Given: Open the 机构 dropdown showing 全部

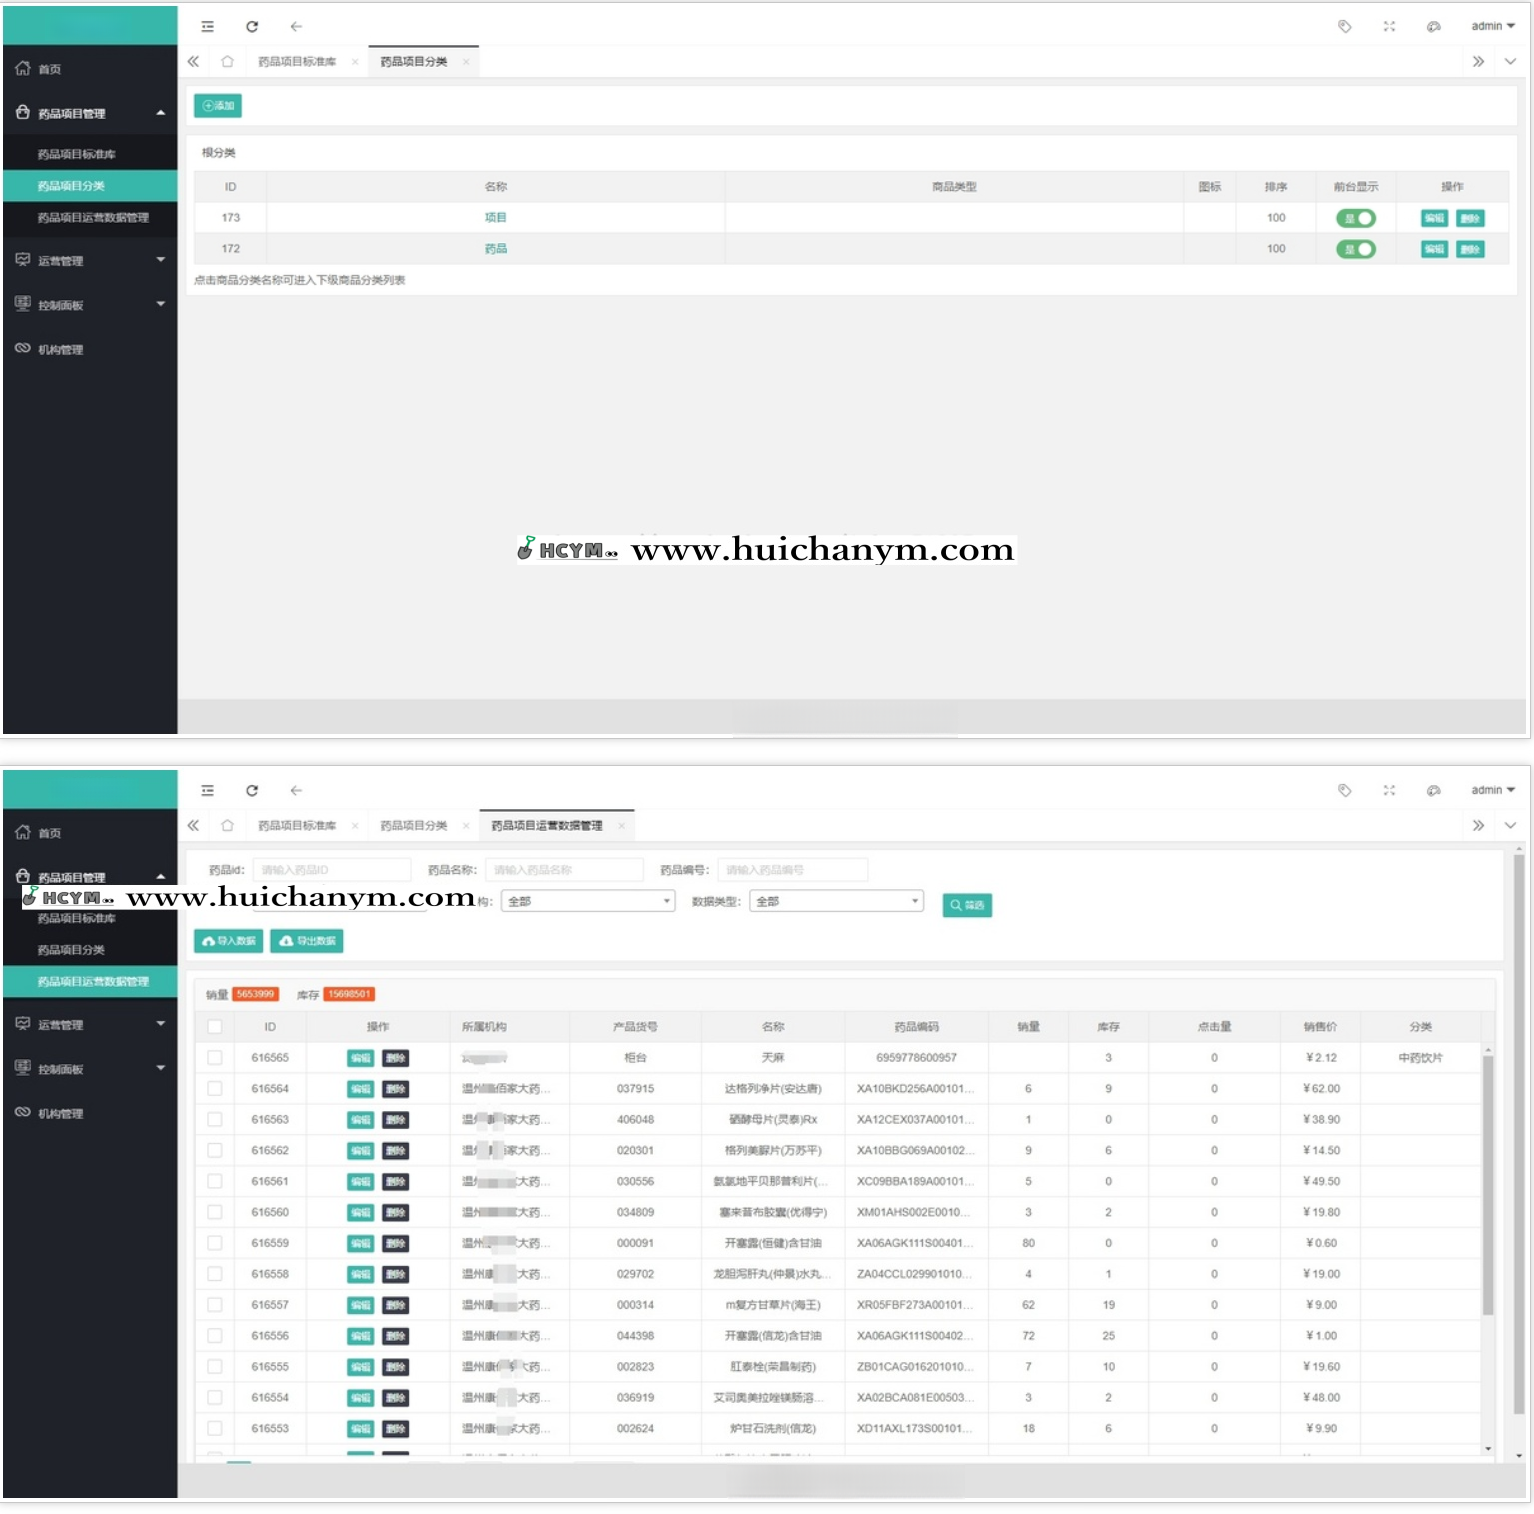Looking at the screenshot, I should (x=588, y=901).
